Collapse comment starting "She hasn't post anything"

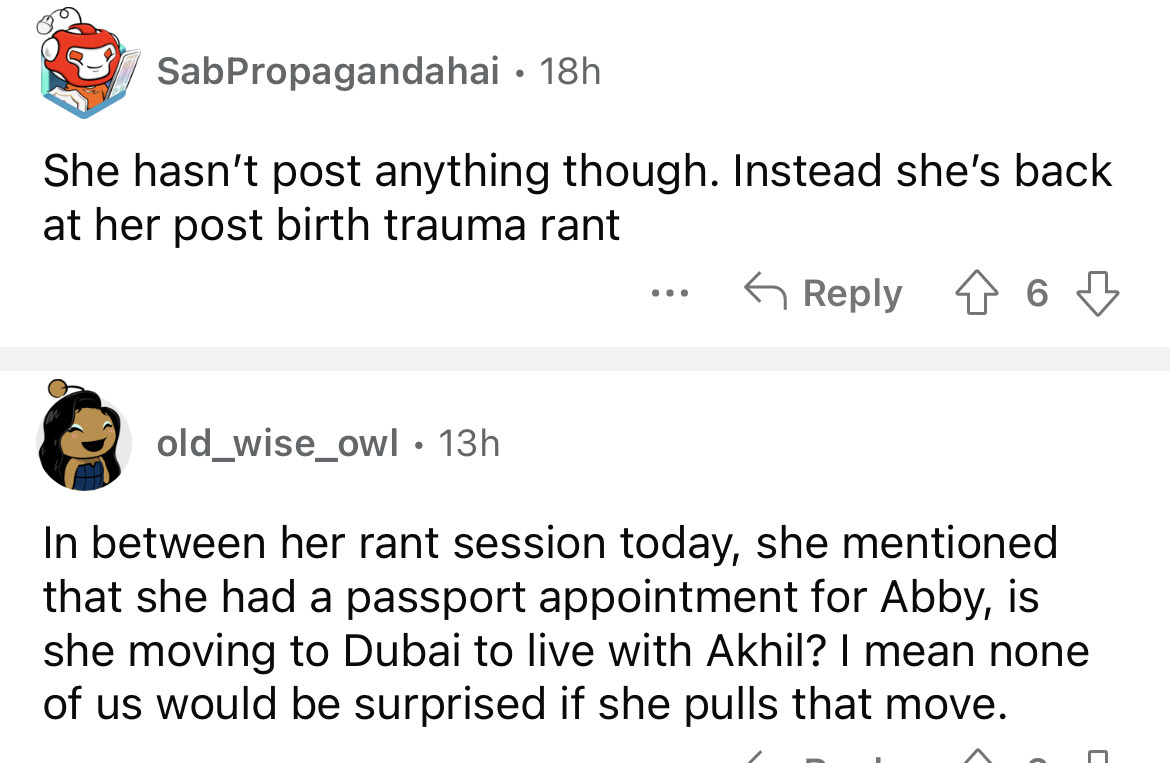click(x=576, y=170)
